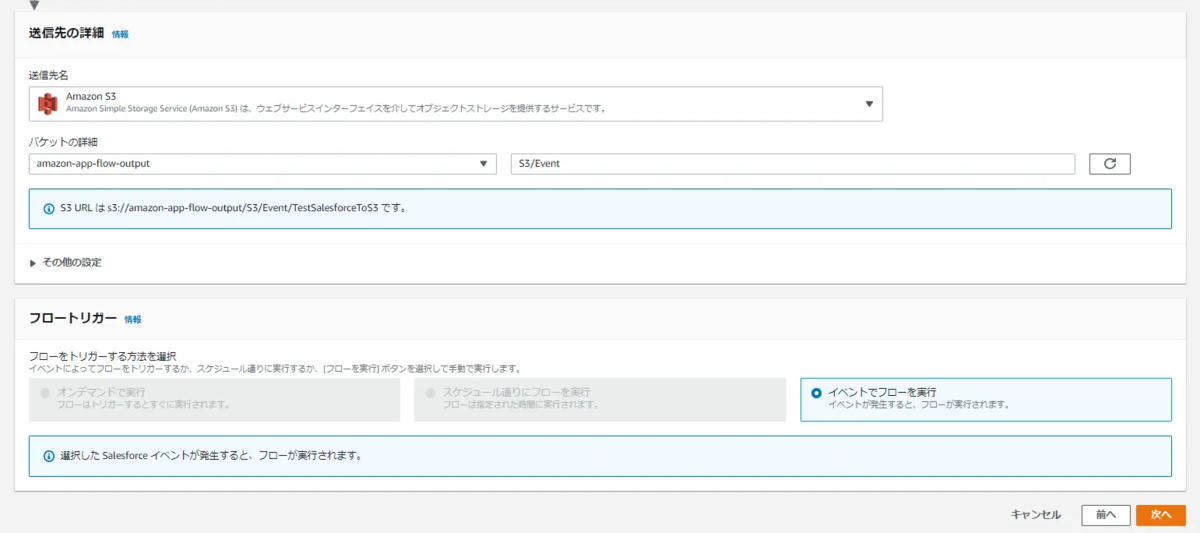This screenshot has height=533, width=1200.
Task: Click the 送信先名 label
Action: (x=48, y=75)
